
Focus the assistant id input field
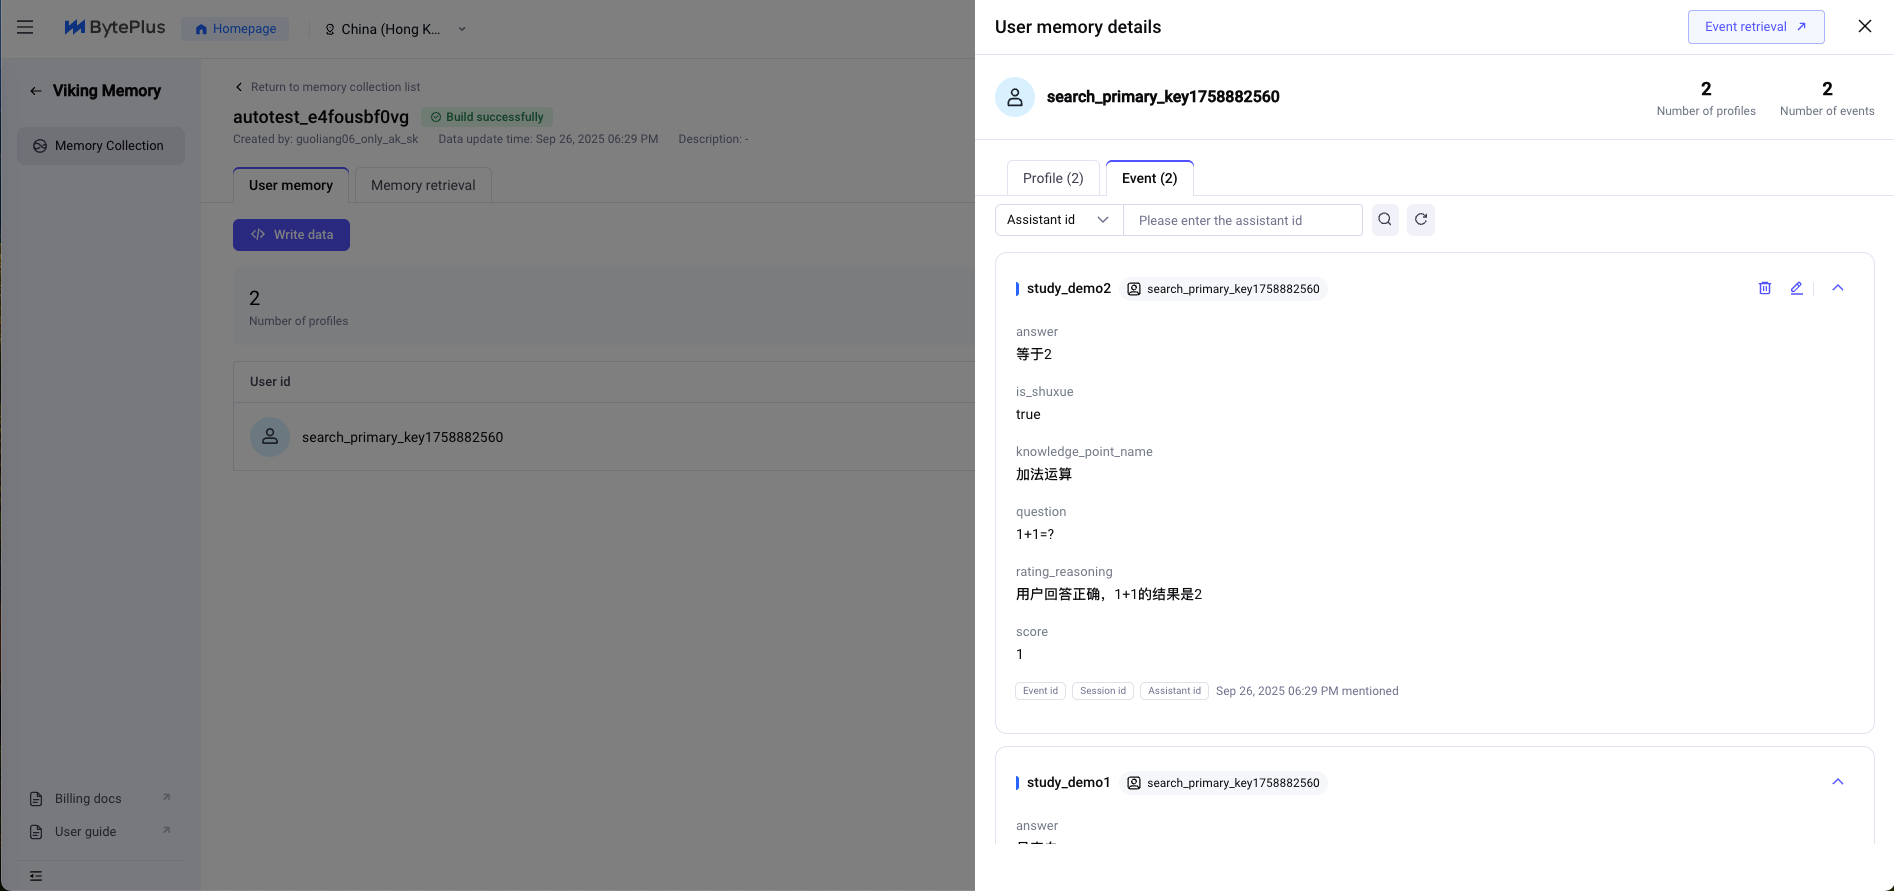pyautogui.click(x=1242, y=220)
